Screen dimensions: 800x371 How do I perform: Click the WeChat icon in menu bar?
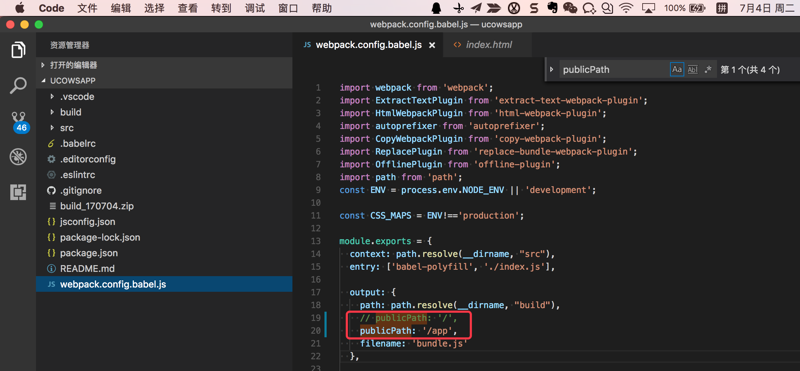click(x=570, y=8)
